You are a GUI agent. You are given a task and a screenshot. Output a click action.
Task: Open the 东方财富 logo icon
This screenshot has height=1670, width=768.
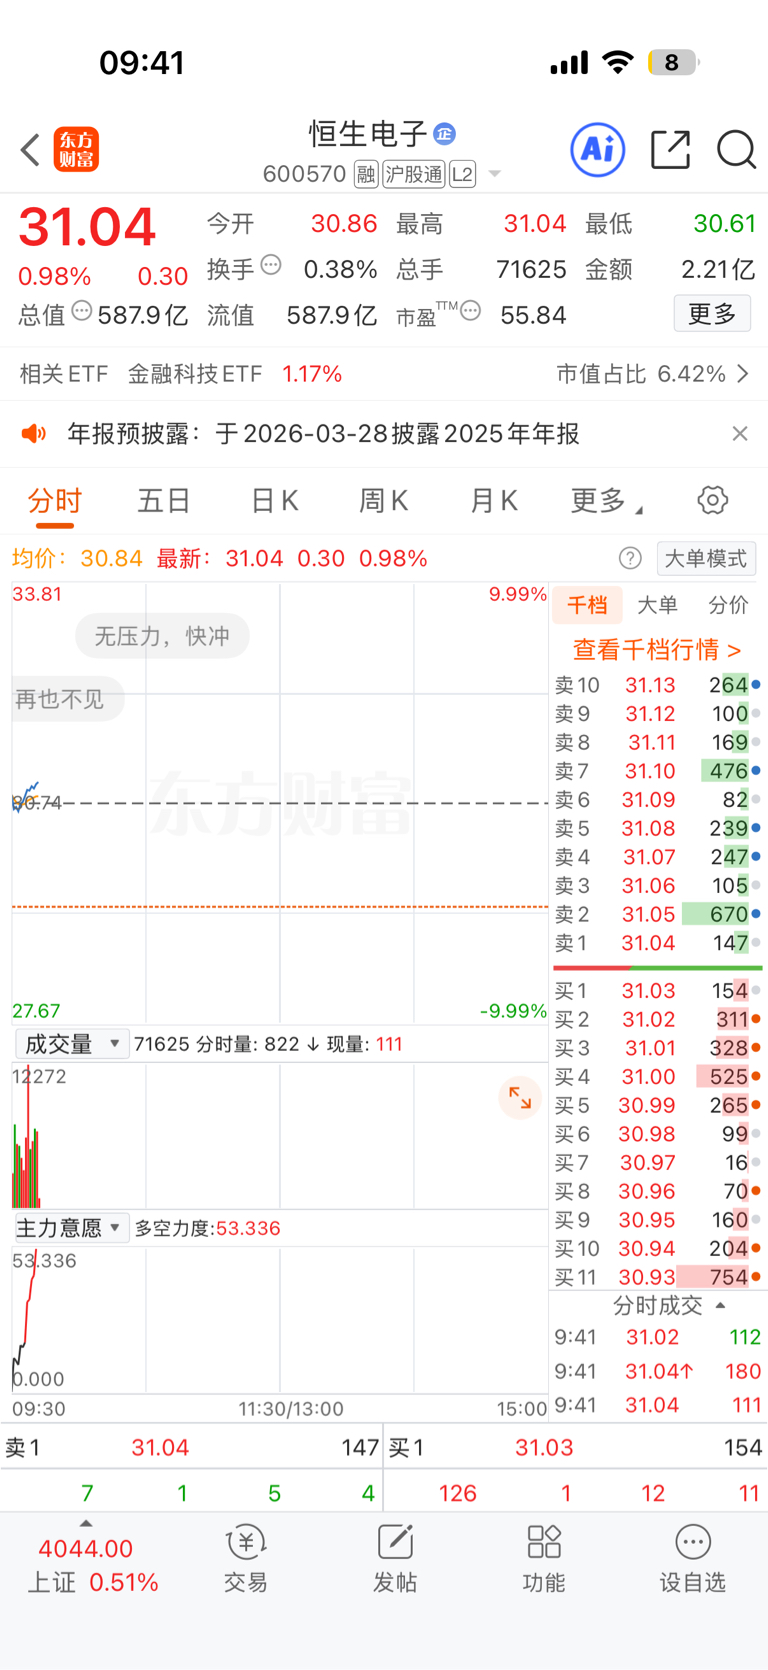point(76,150)
